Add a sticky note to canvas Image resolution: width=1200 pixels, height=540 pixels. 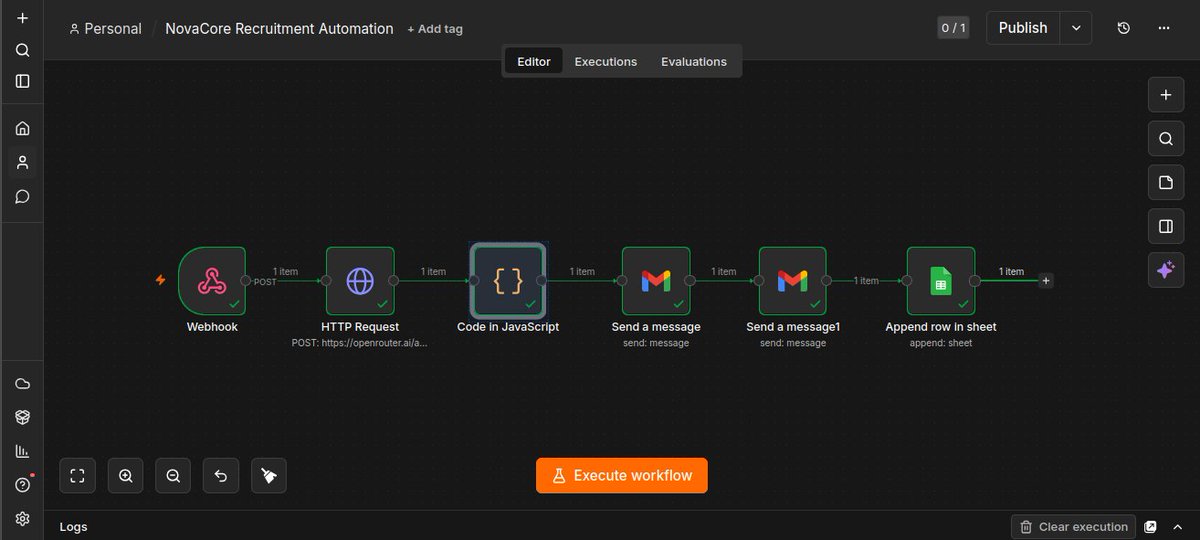[1165, 182]
